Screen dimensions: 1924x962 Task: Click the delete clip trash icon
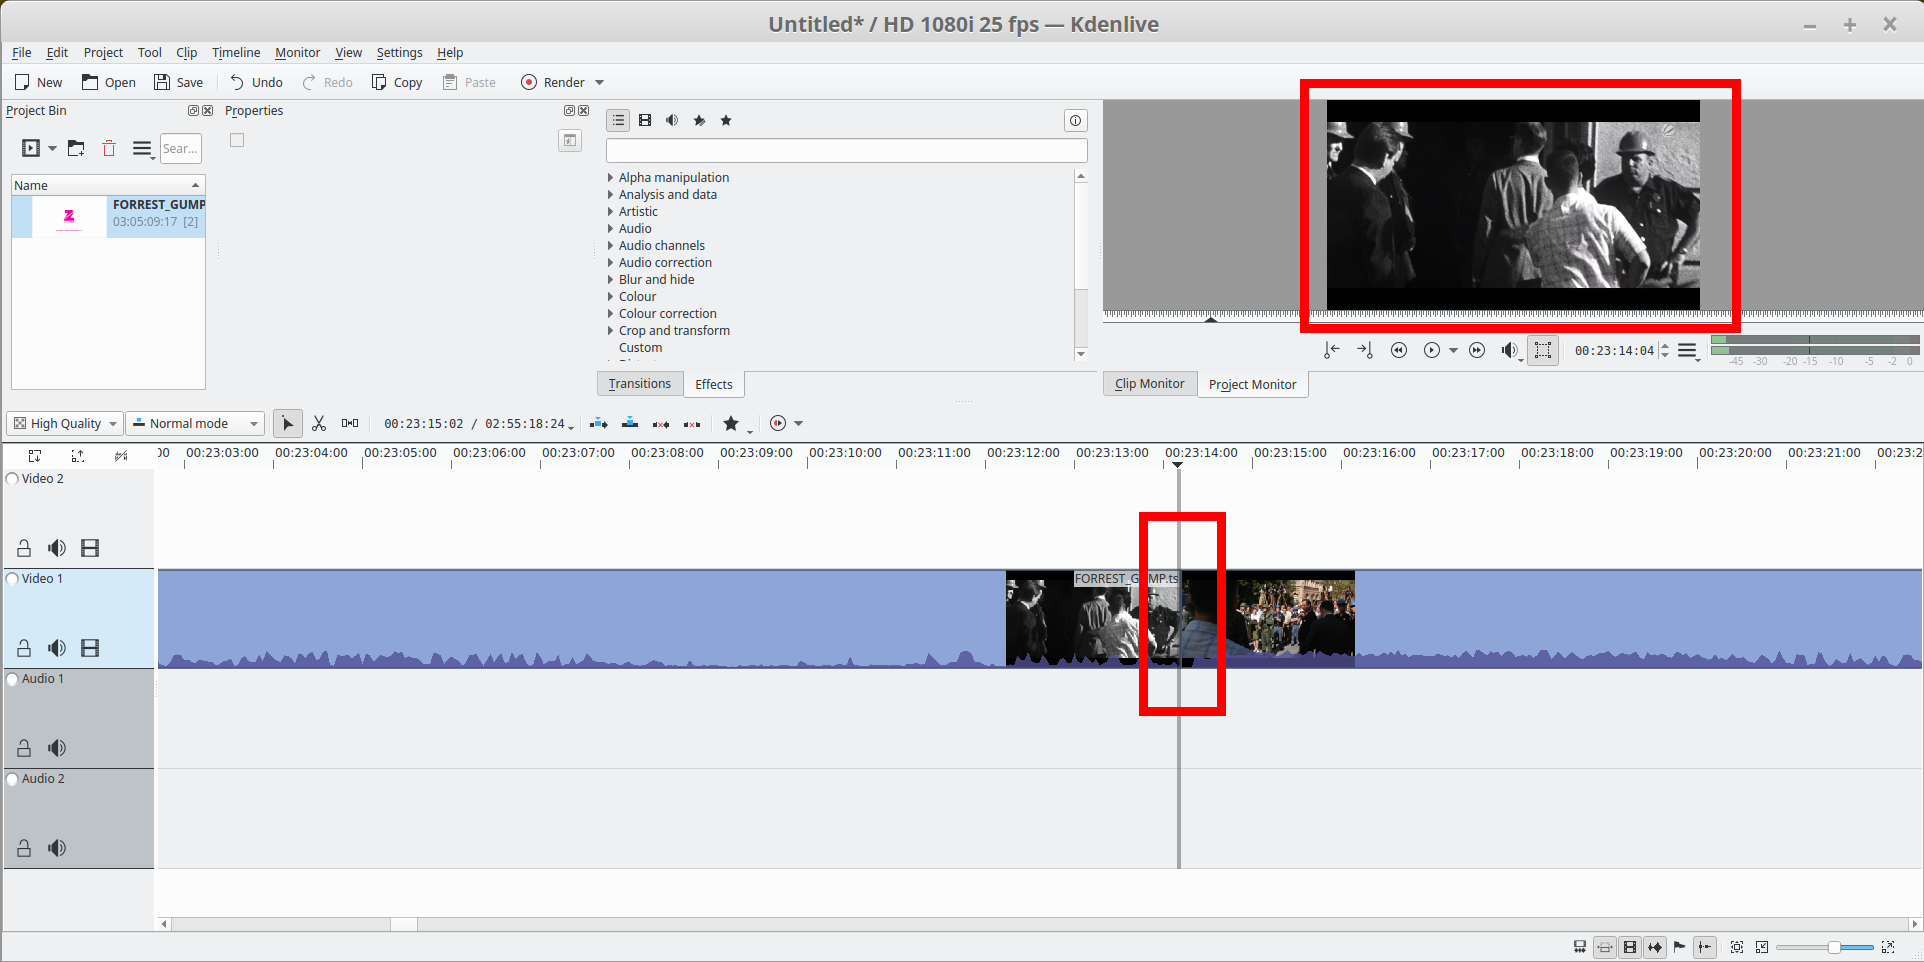[109, 148]
